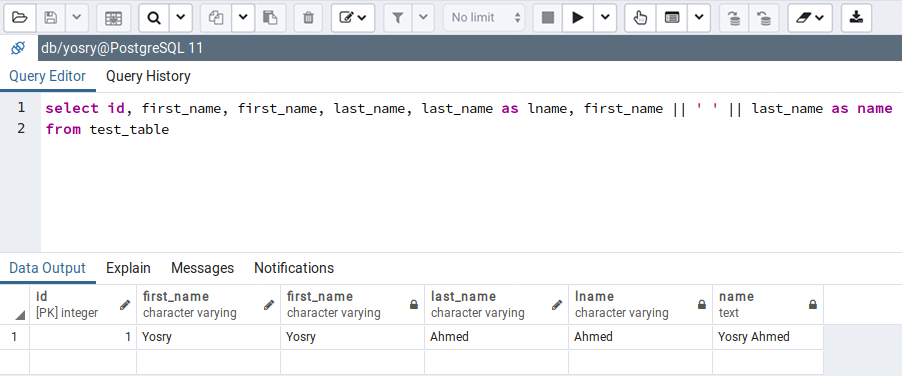Click the 'Ahmed' cell in last_name column
Screen dimensions: 902x376
click(x=496, y=337)
